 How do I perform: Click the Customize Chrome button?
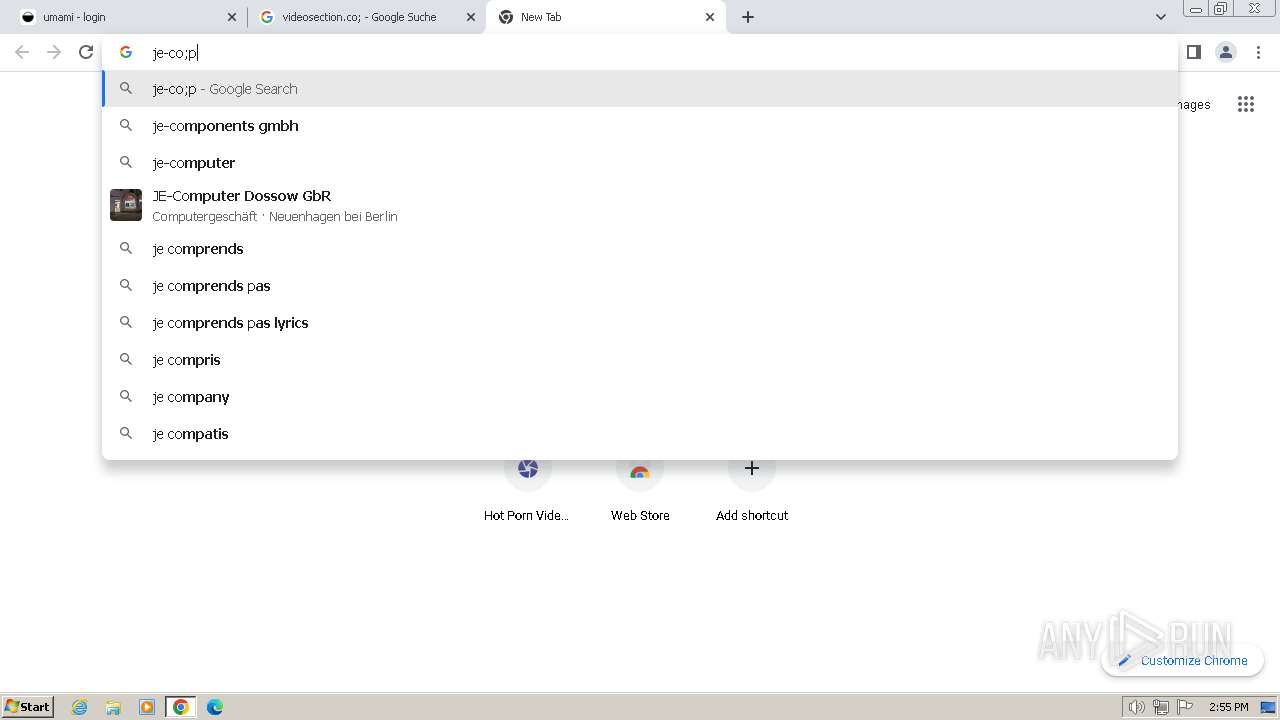(x=1183, y=660)
